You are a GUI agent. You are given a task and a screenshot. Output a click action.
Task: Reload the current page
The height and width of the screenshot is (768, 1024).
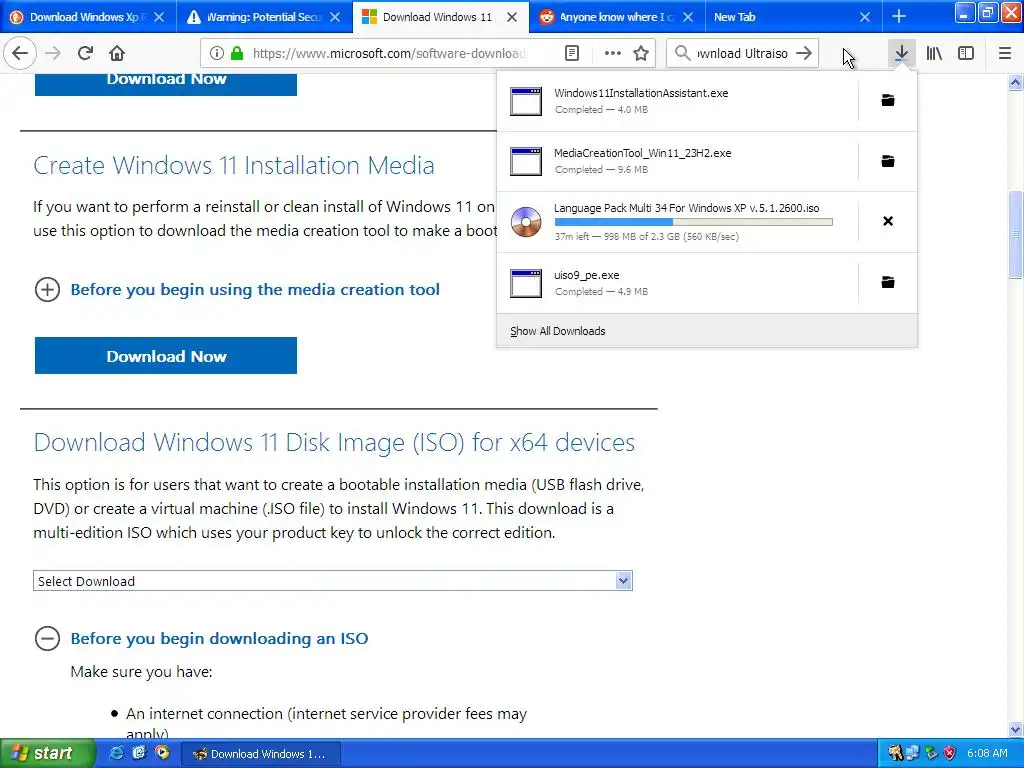click(x=85, y=53)
